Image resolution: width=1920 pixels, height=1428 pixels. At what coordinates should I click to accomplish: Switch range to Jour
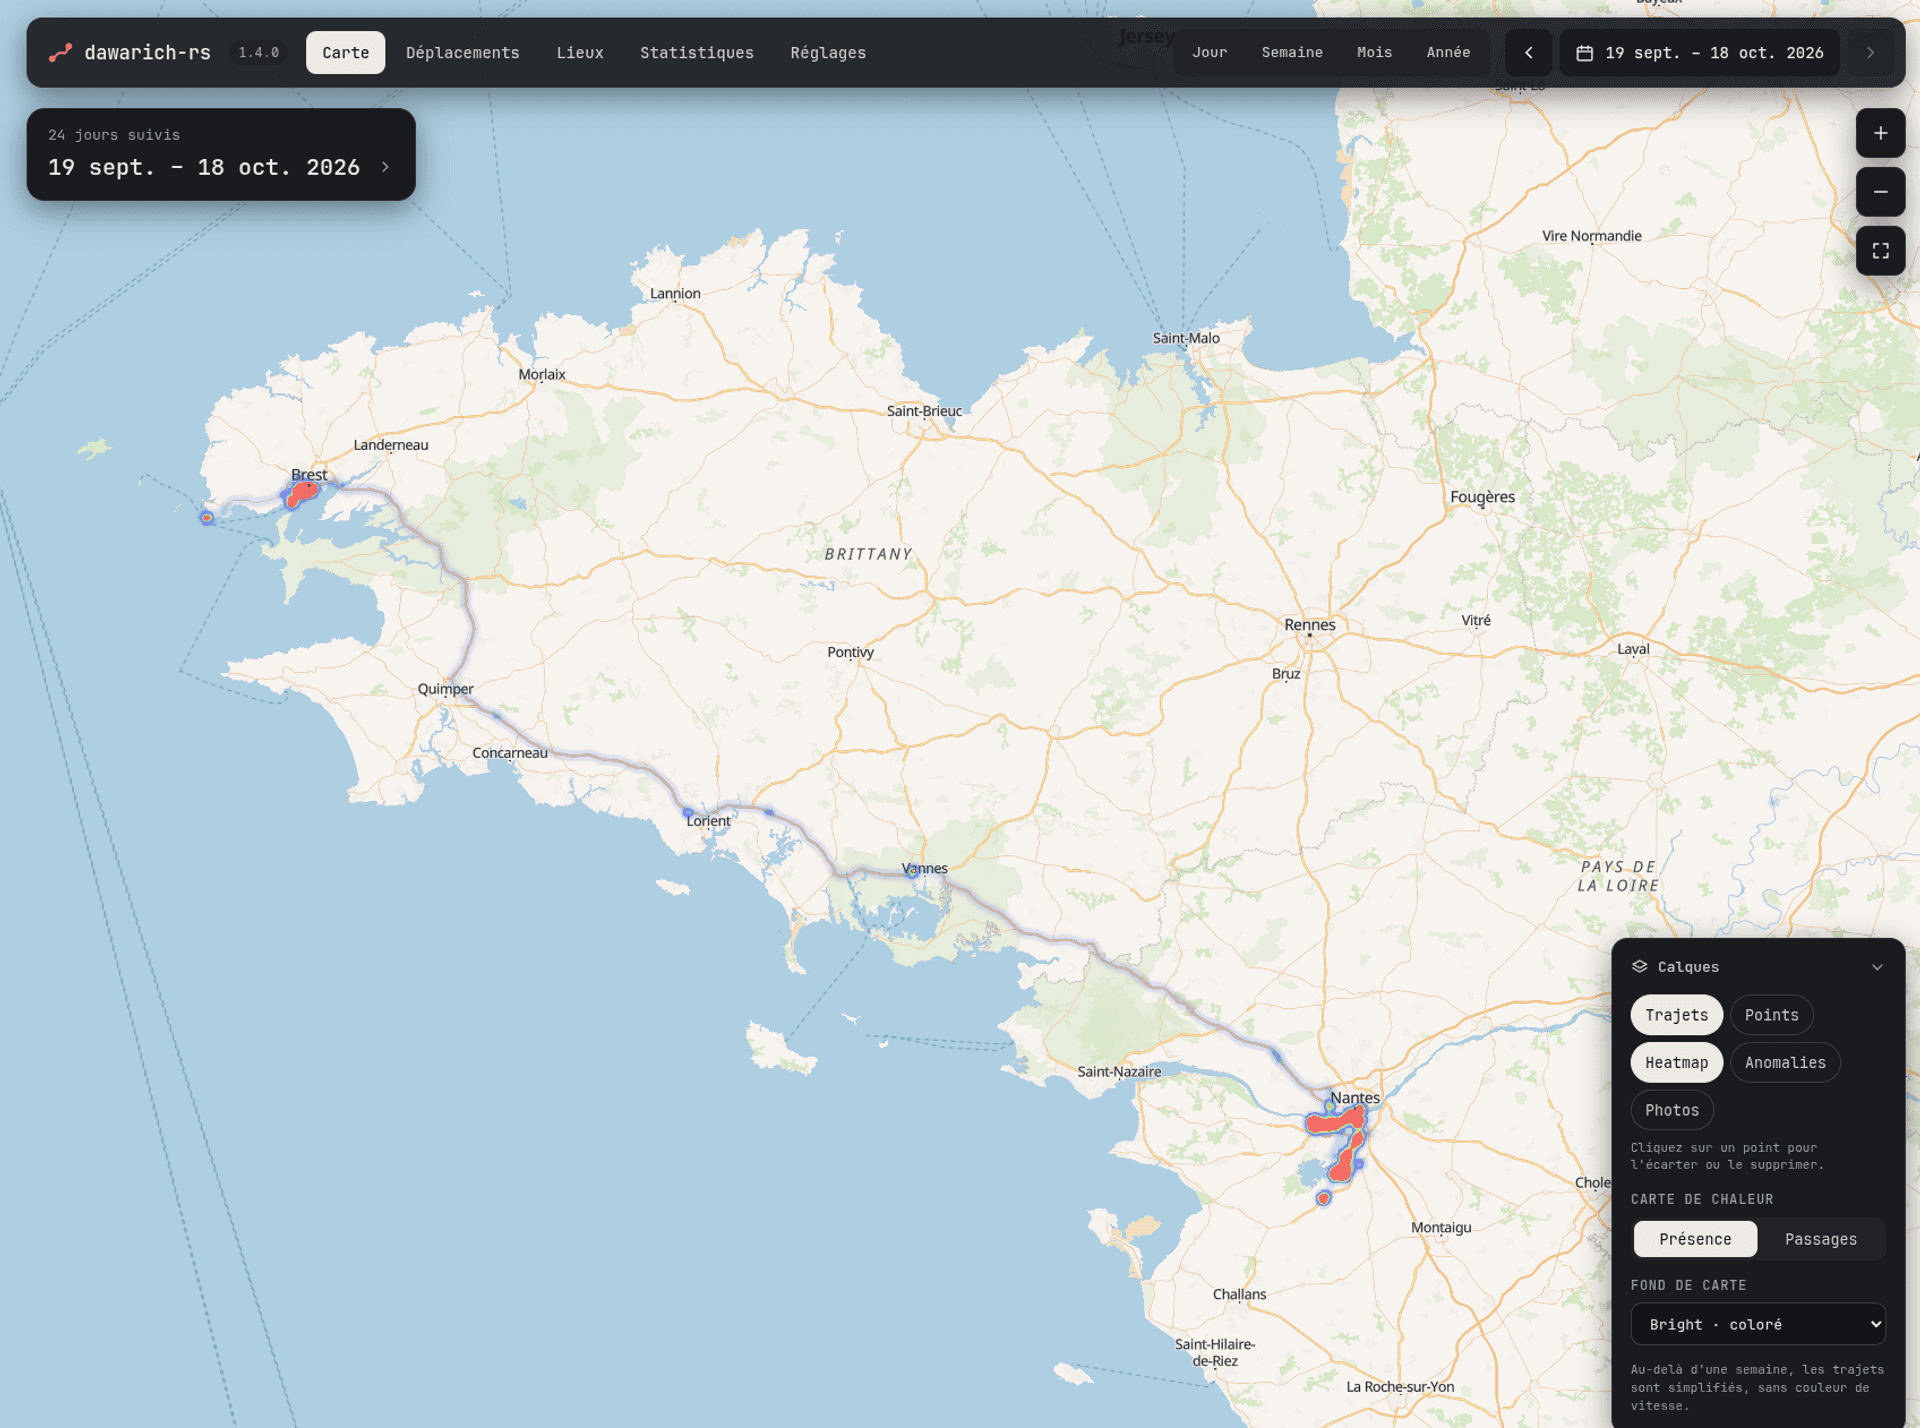click(x=1209, y=52)
